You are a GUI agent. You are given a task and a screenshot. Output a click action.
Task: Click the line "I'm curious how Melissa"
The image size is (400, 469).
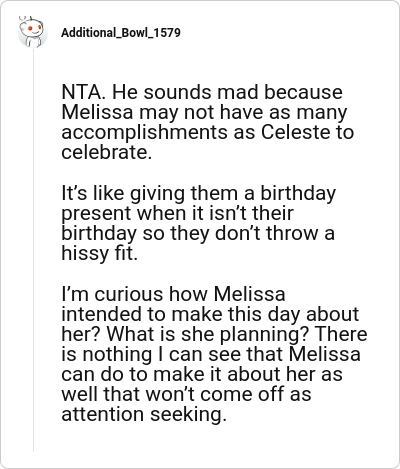[x=173, y=294]
